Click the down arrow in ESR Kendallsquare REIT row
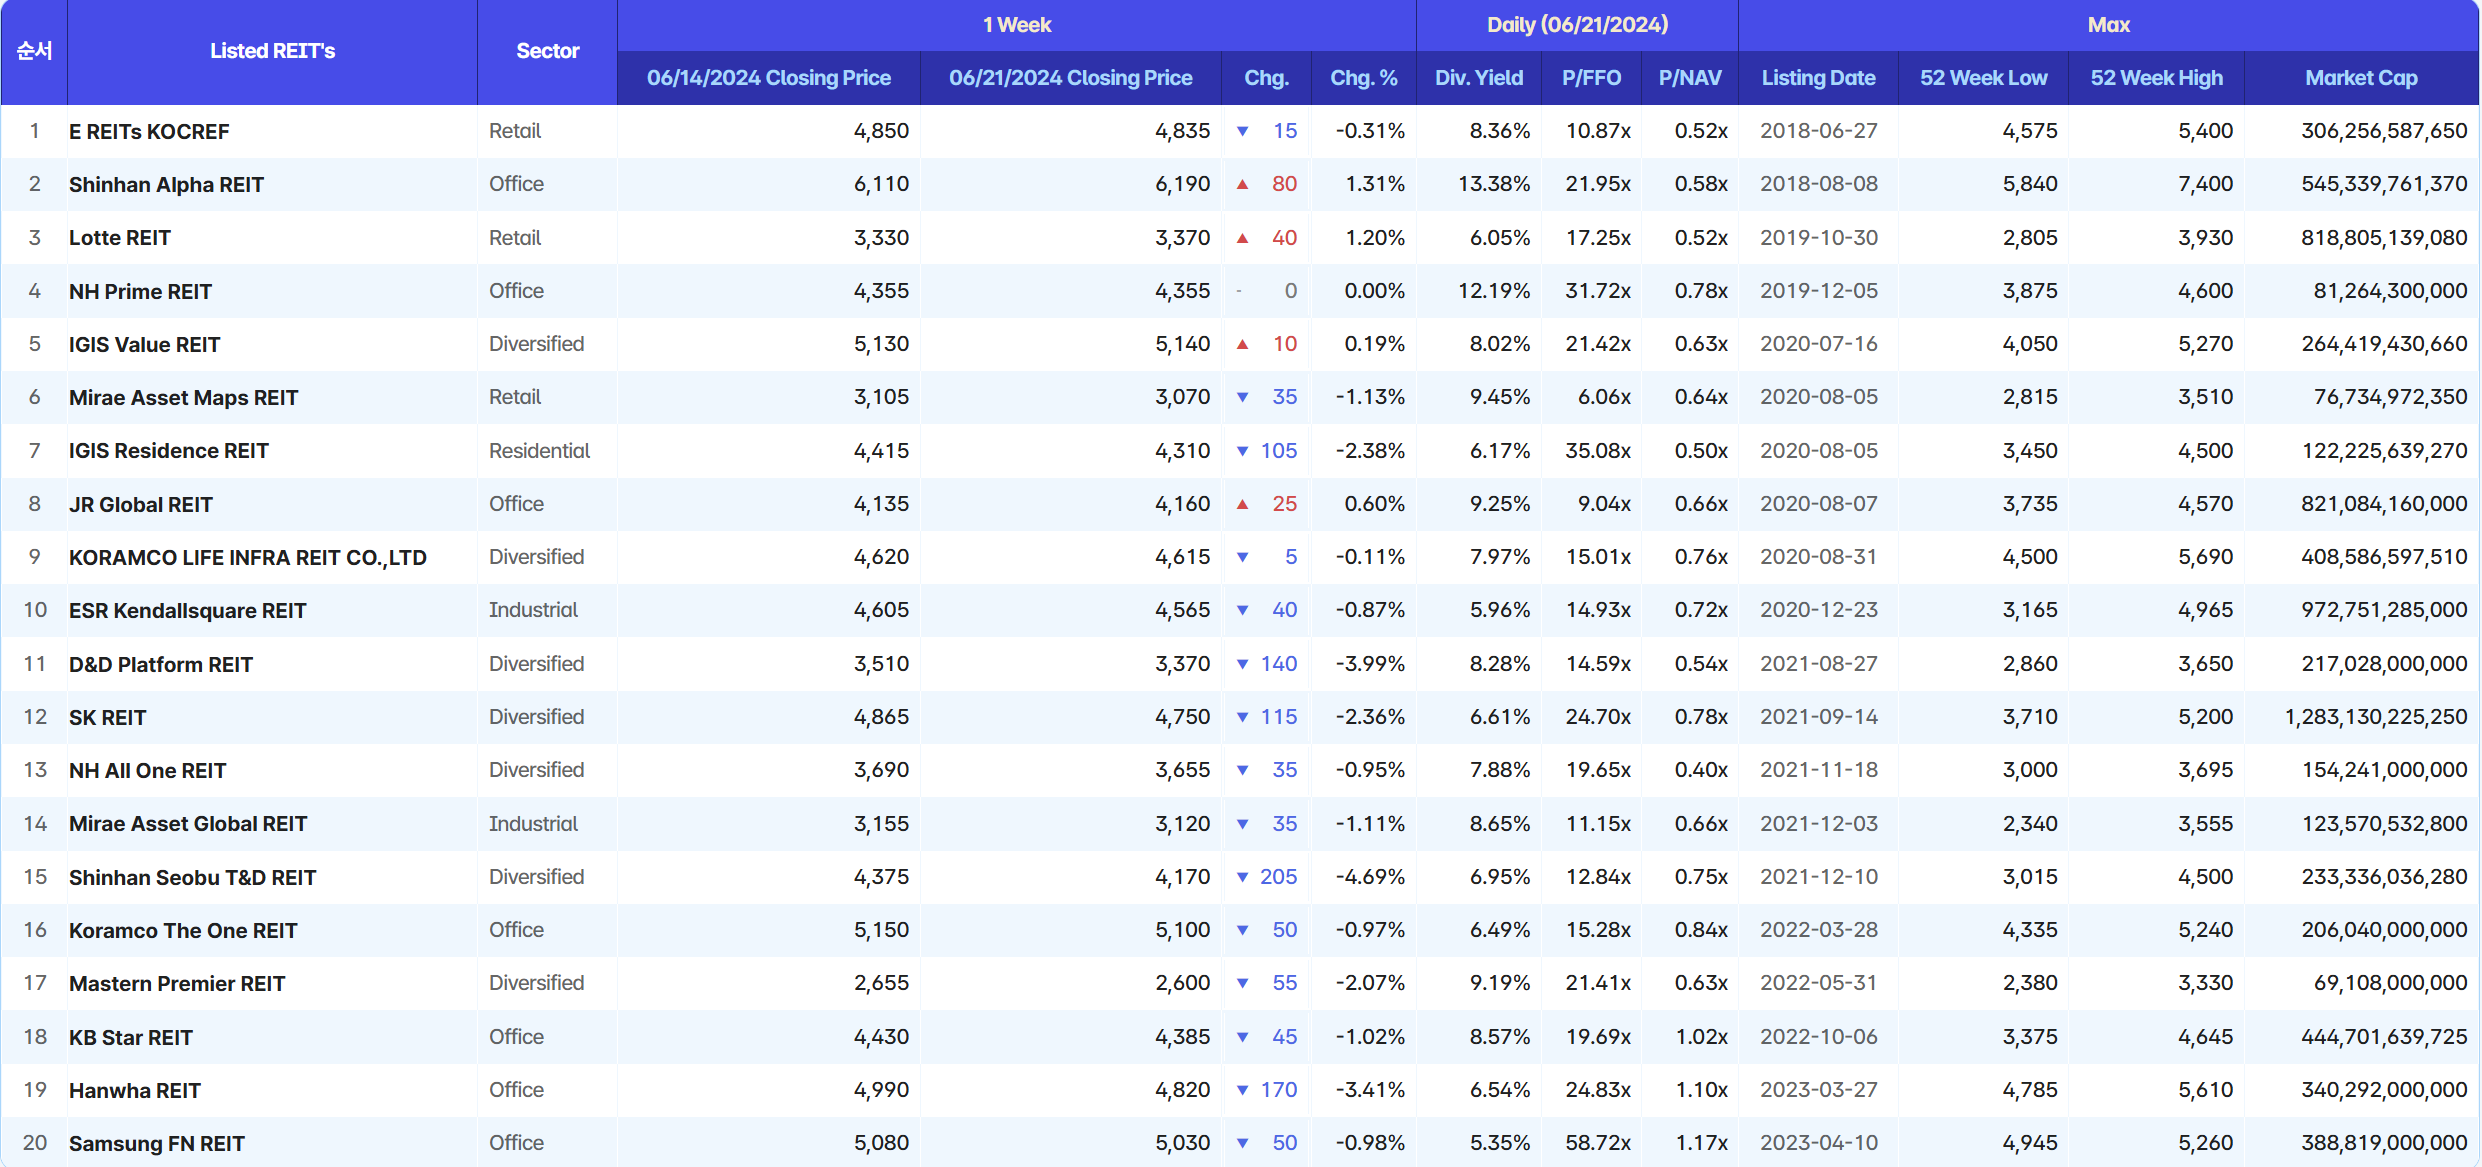 coord(1242,610)
